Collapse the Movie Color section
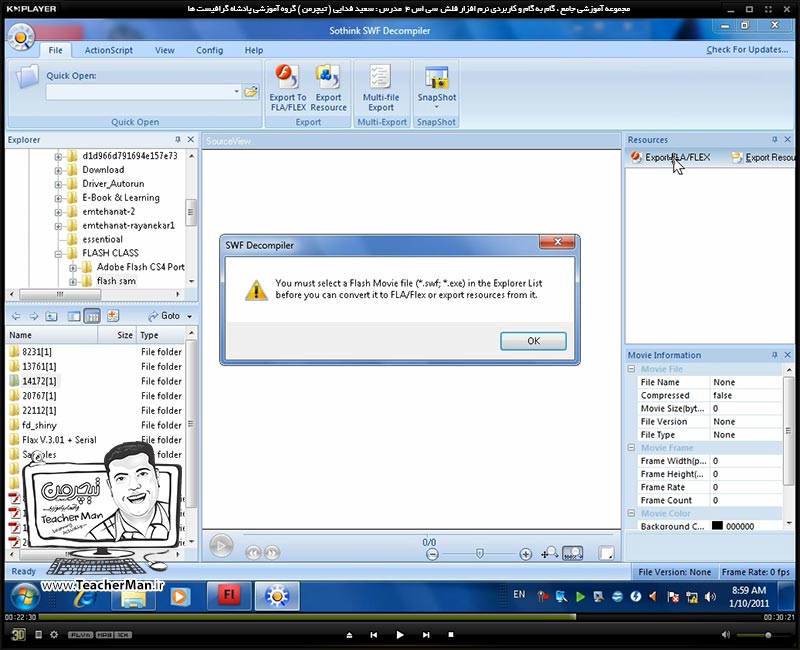Image resolution: width=800 pixels, height=650 pixels. 631,513
